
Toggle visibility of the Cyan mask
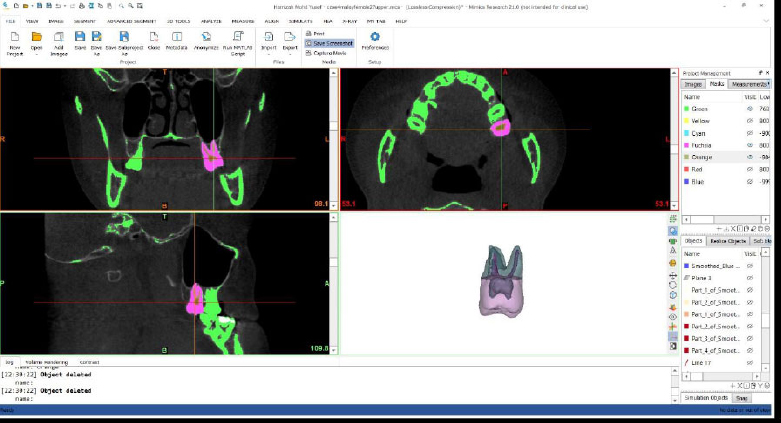tap(750, 133)
